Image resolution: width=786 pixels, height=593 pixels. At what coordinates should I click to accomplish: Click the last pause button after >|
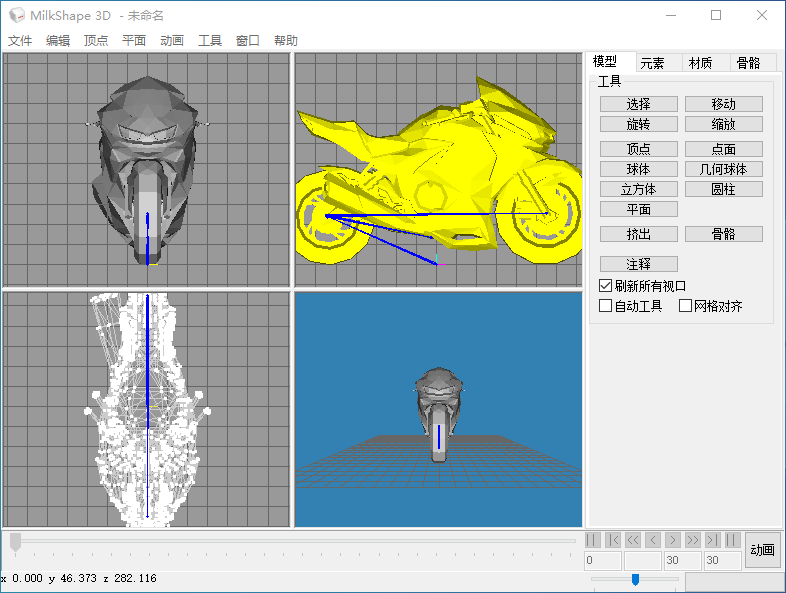pos(732,540)
